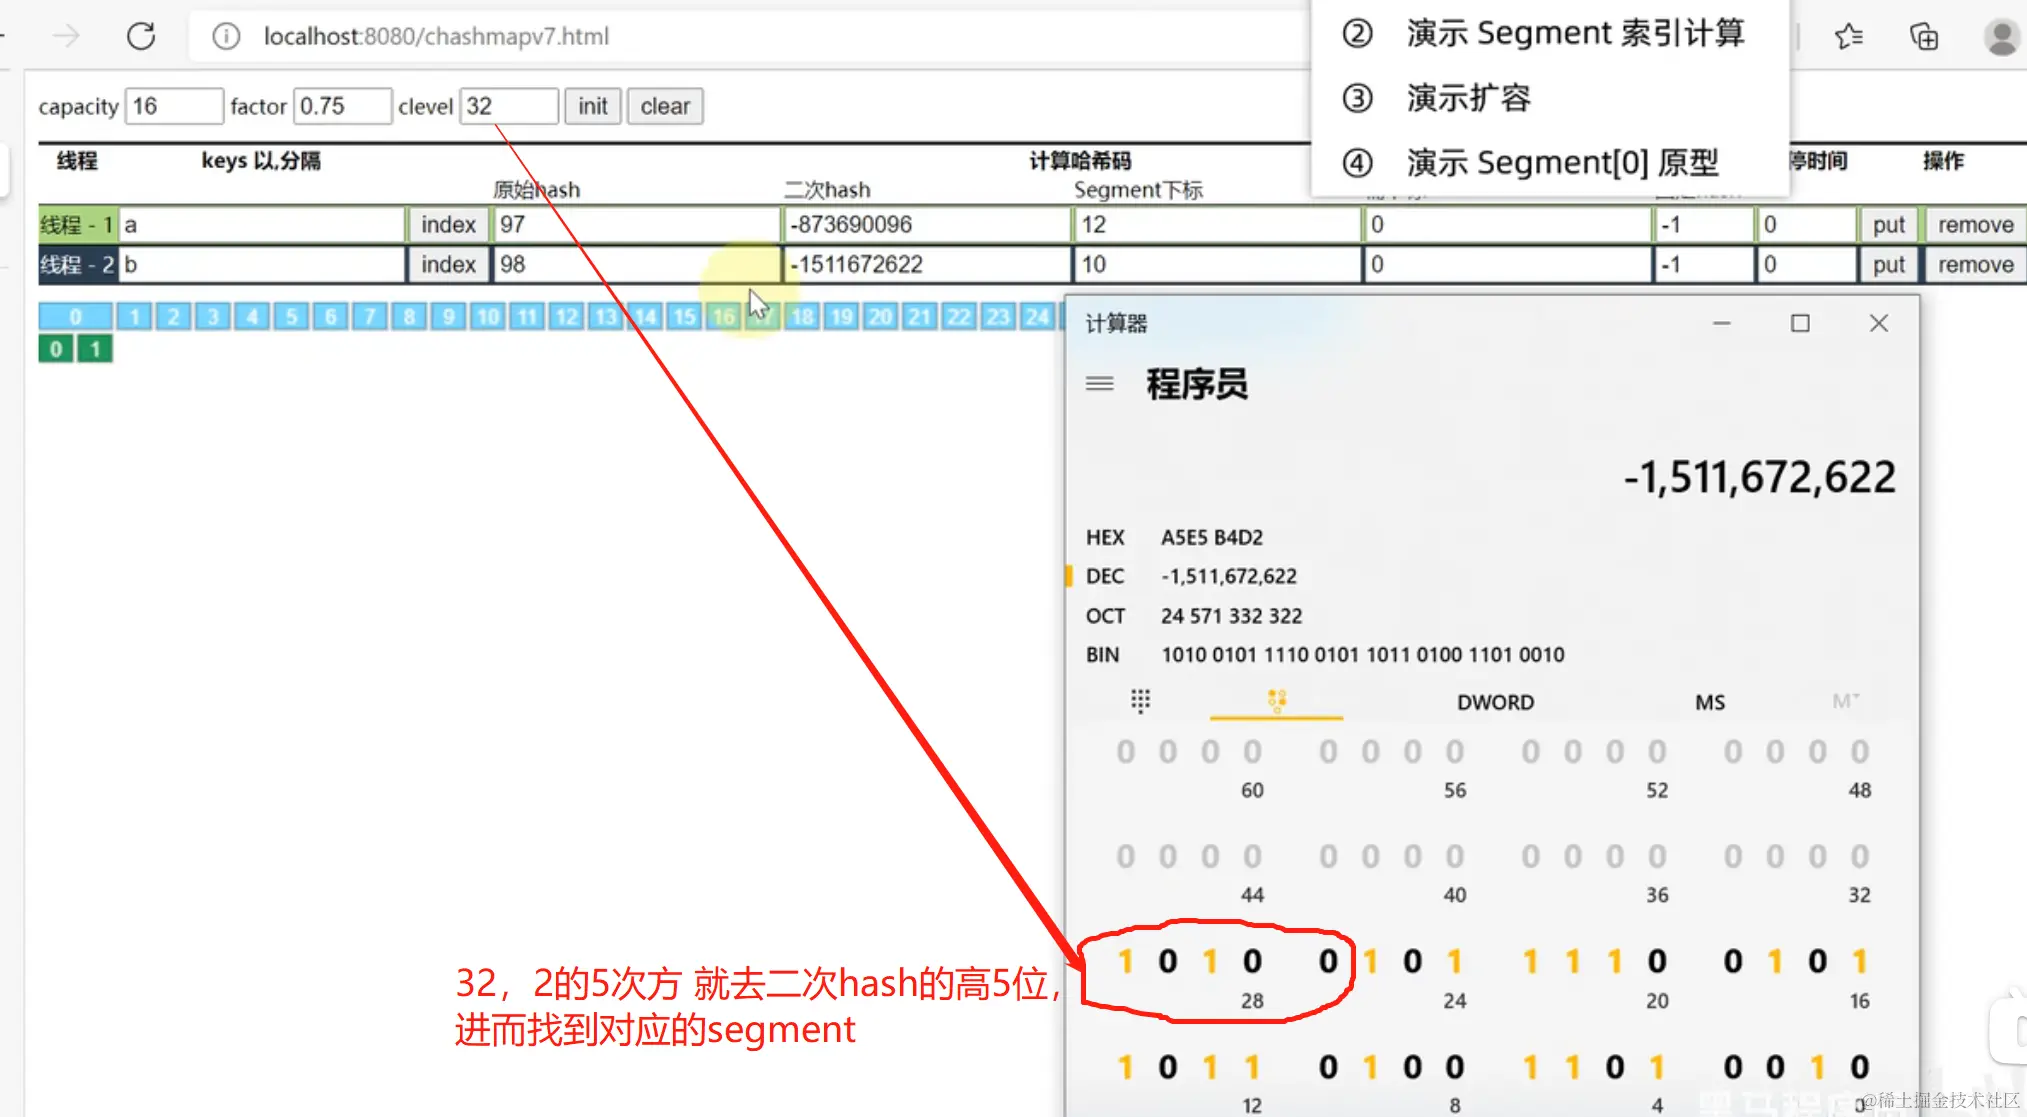Viewport: 2027px width, 1117px height.
Task: Click put for thread 线程-1
Action: coord(1888,224)
